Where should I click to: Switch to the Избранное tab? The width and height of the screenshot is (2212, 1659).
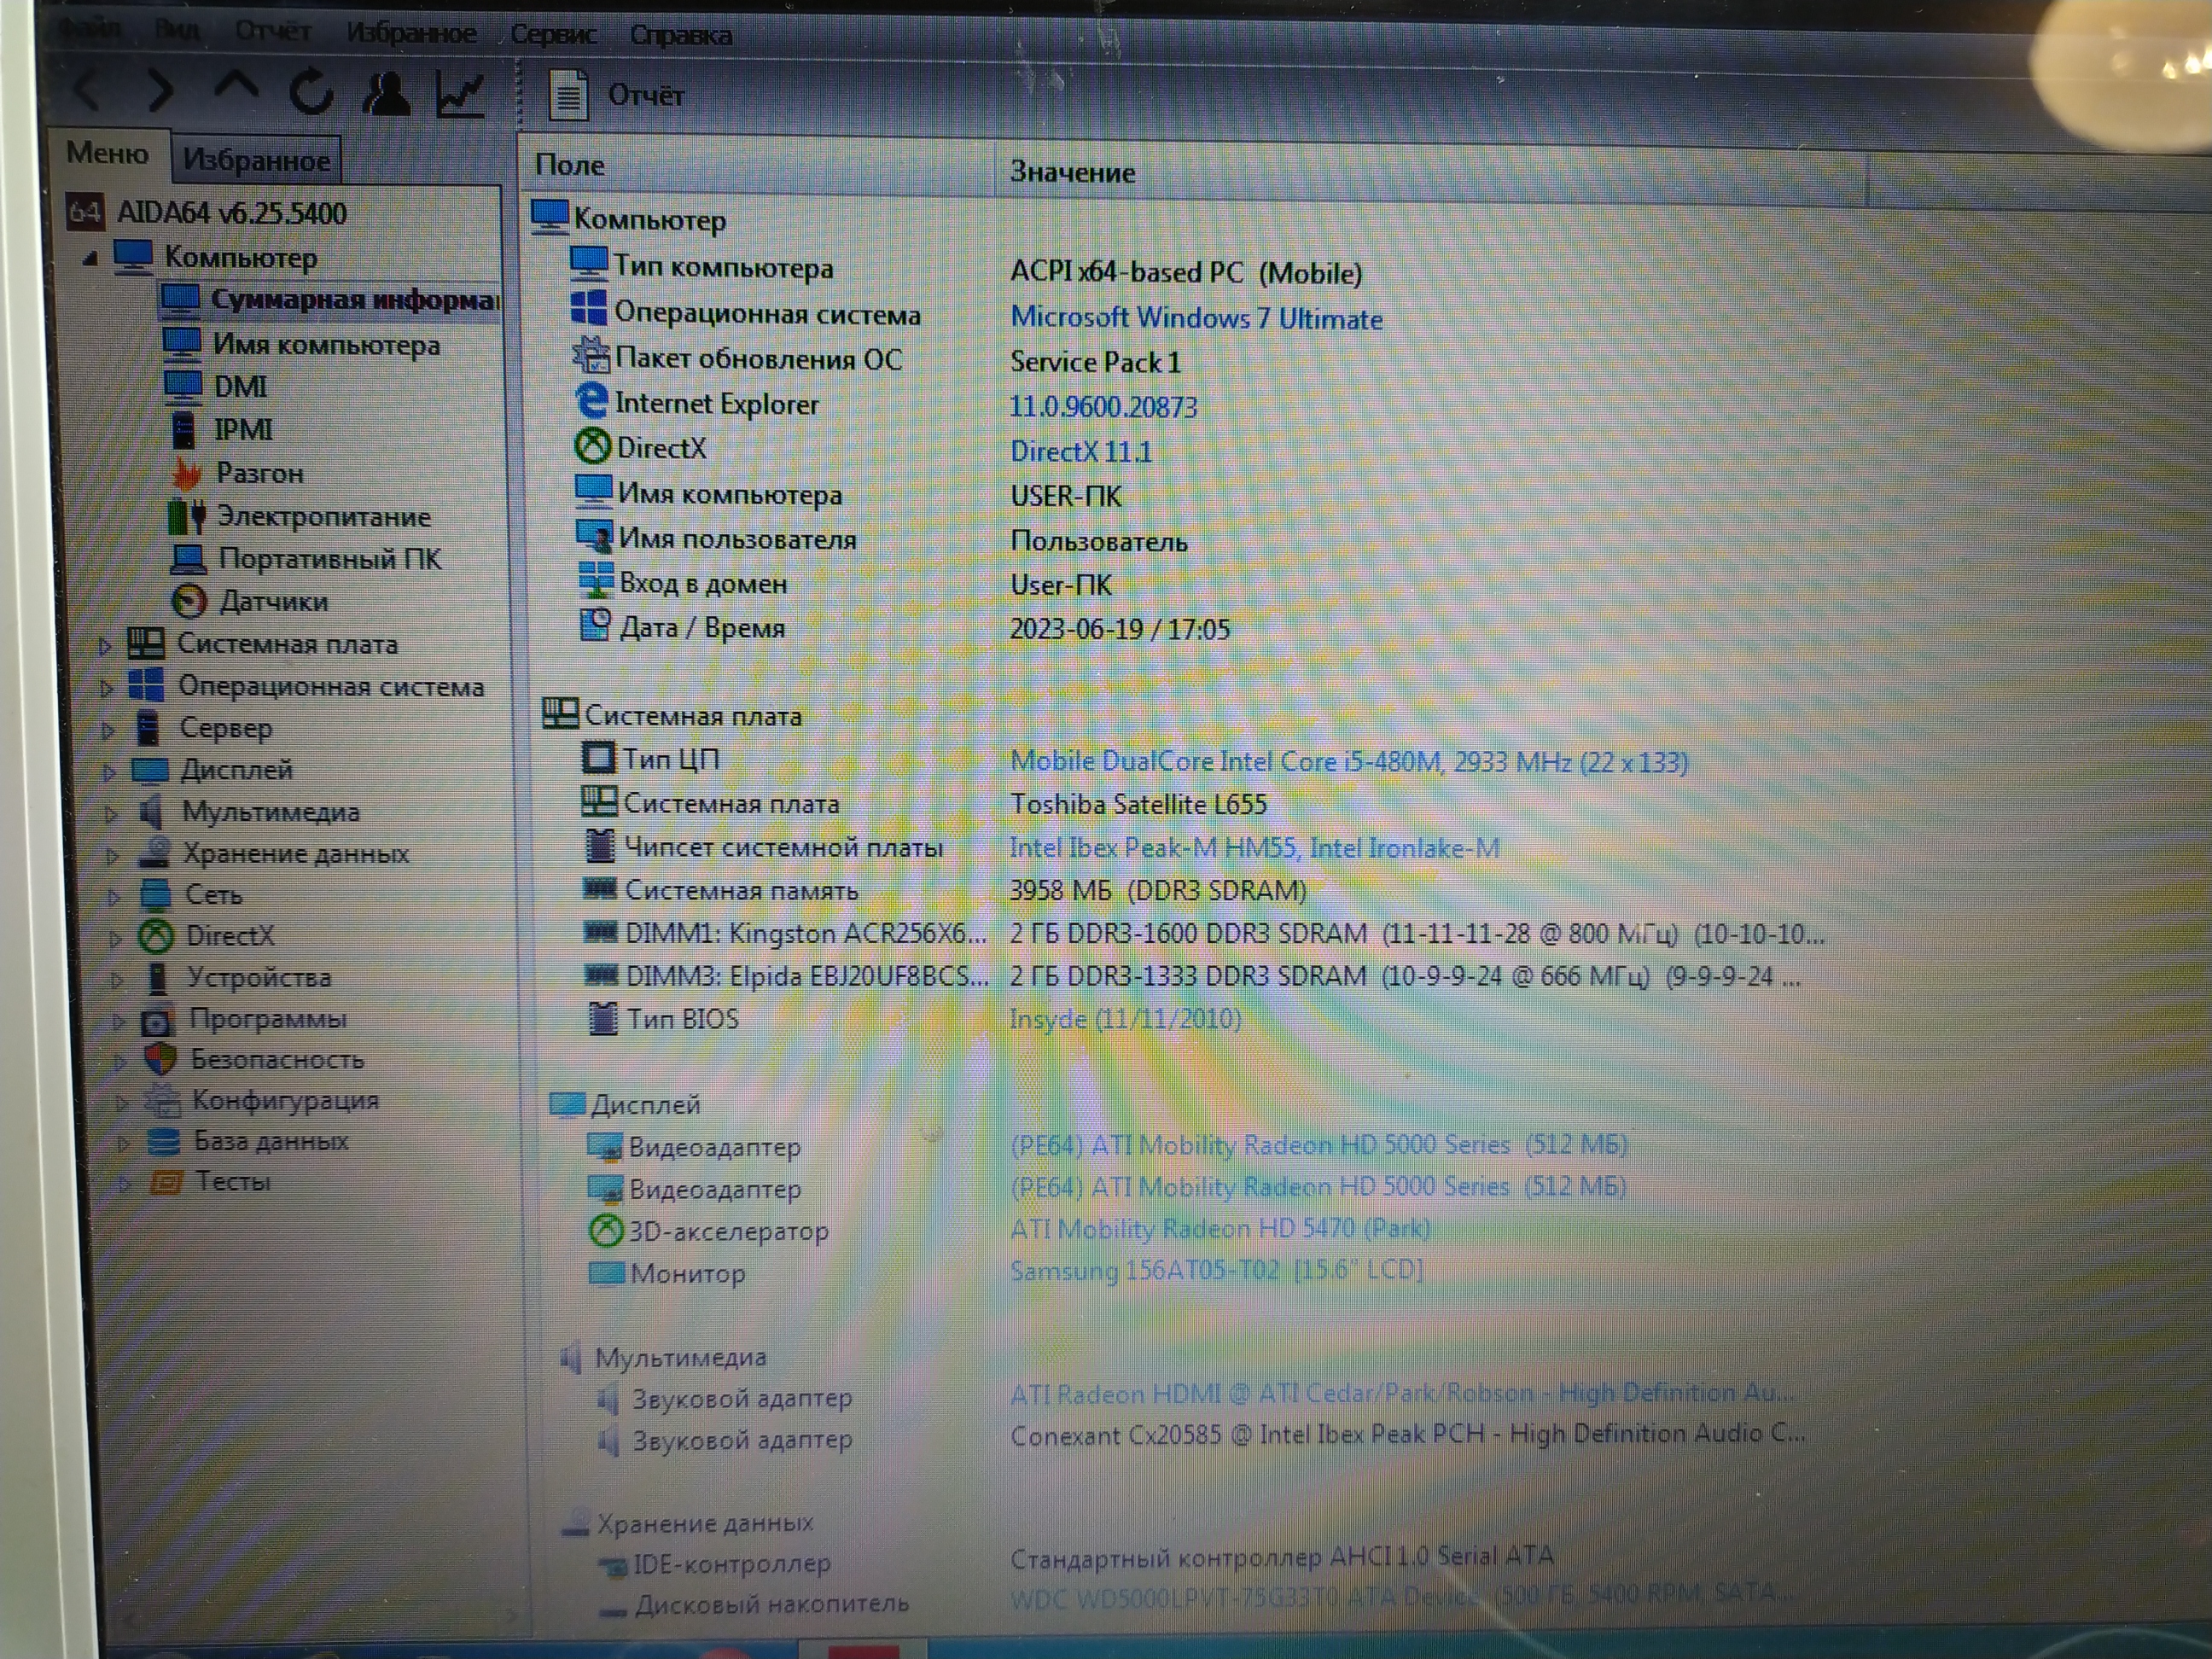pos(256,160)
